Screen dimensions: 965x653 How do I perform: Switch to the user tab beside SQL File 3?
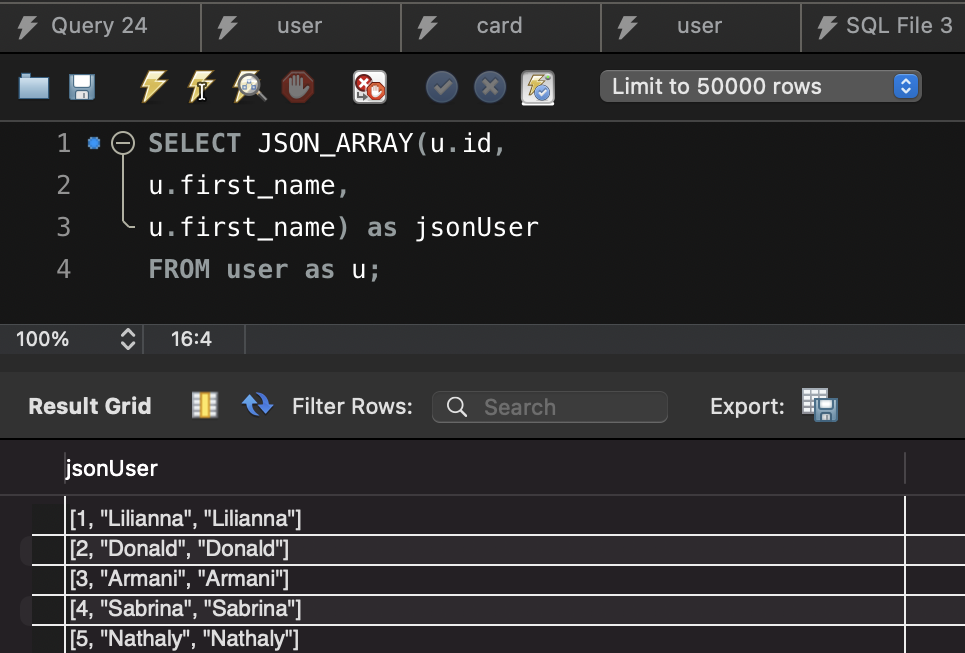(x=700, y=26)
